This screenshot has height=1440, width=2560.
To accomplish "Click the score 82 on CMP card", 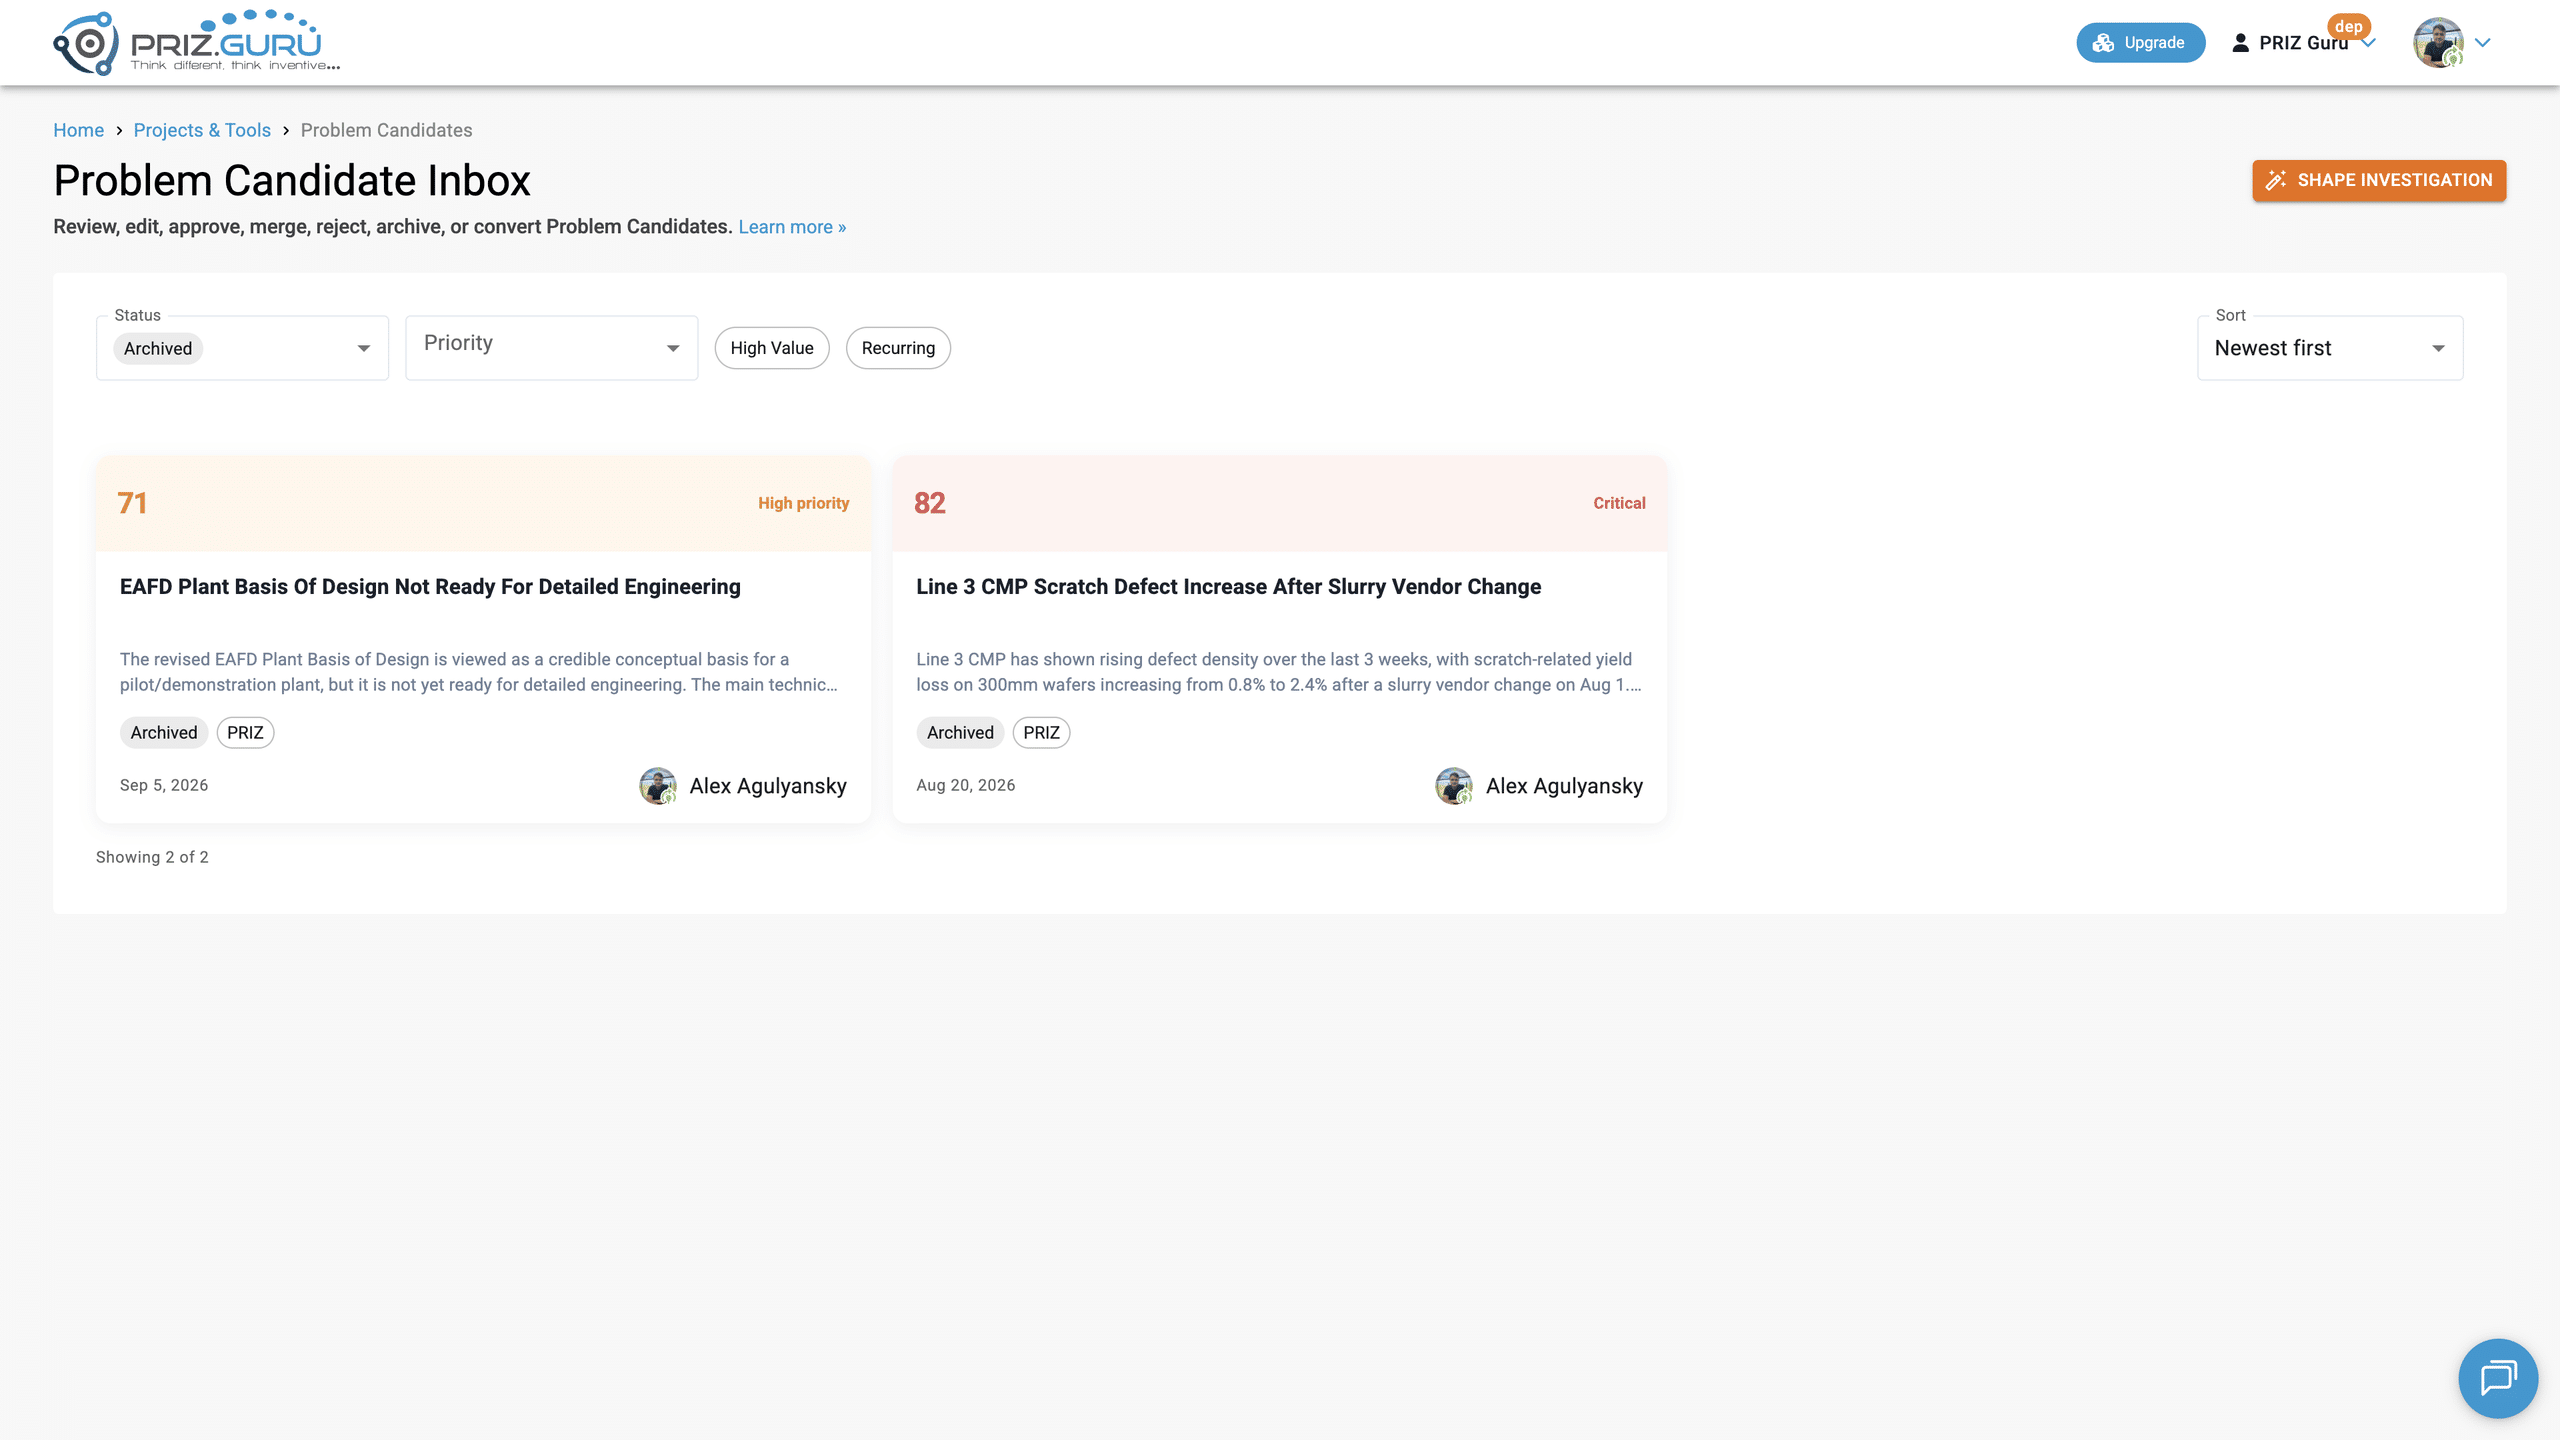I will [x=930, y=503].
